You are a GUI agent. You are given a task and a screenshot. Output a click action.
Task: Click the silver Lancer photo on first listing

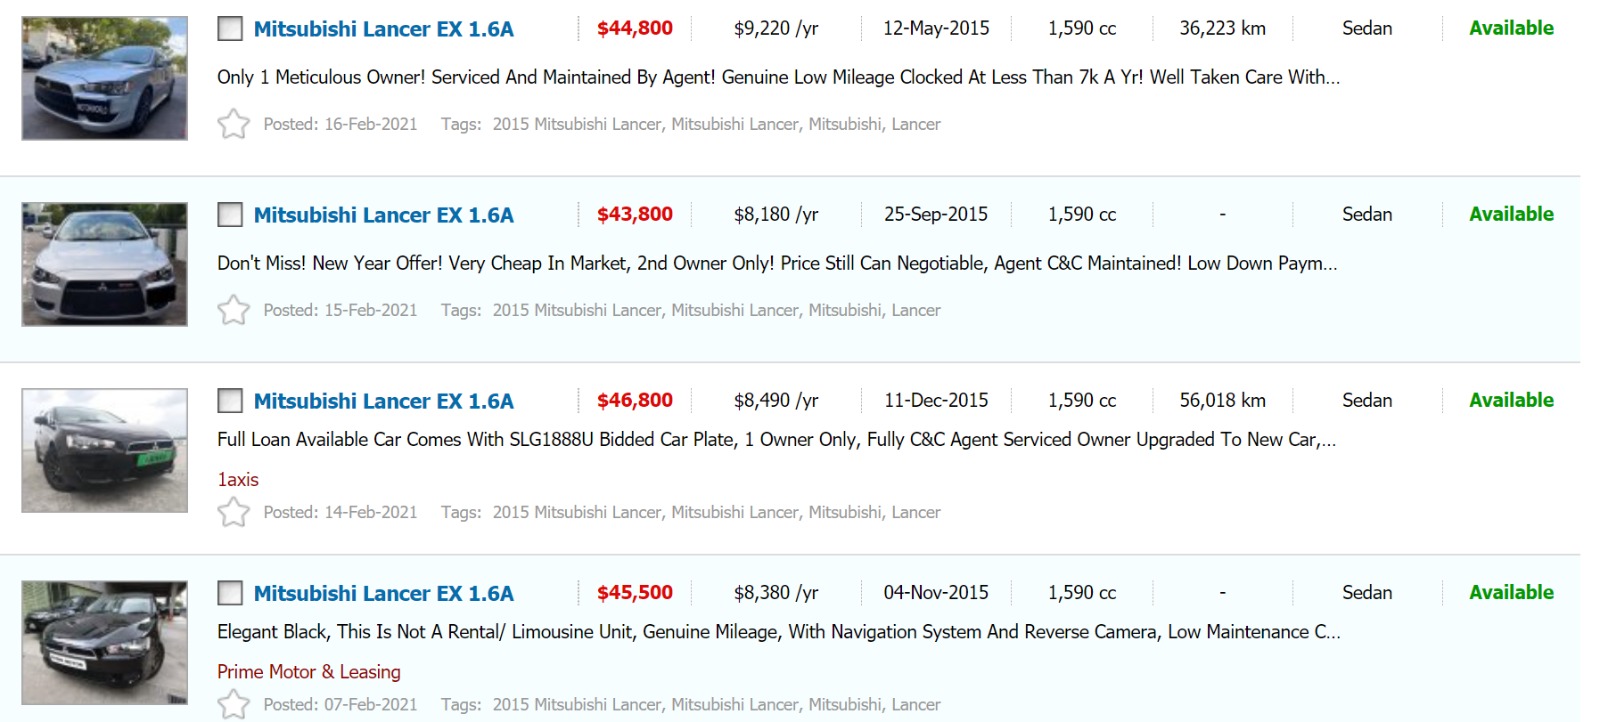click(x=104, y=78)
